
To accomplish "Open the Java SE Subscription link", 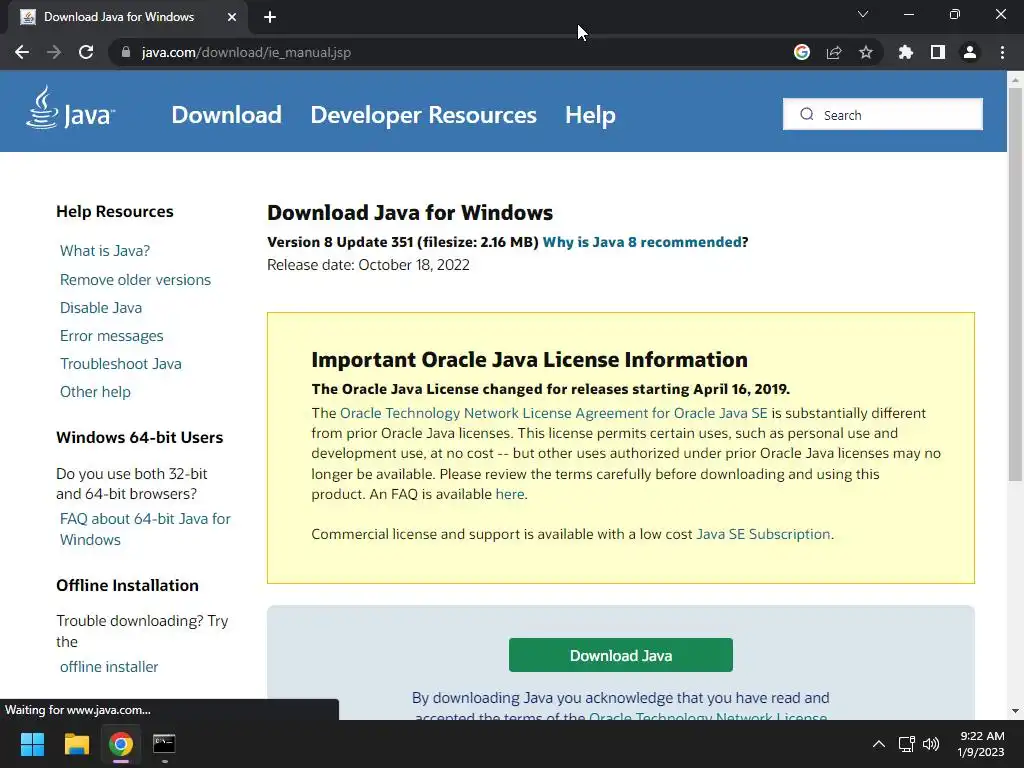I will point(763,534).
